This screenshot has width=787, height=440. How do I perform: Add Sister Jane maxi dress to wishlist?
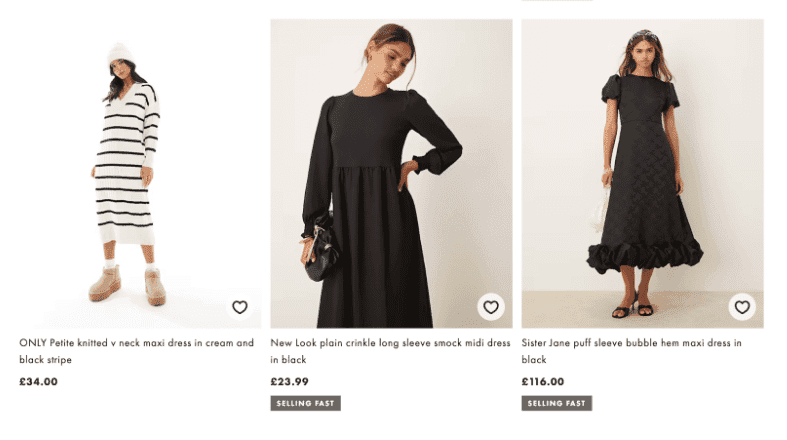(741, 307)
